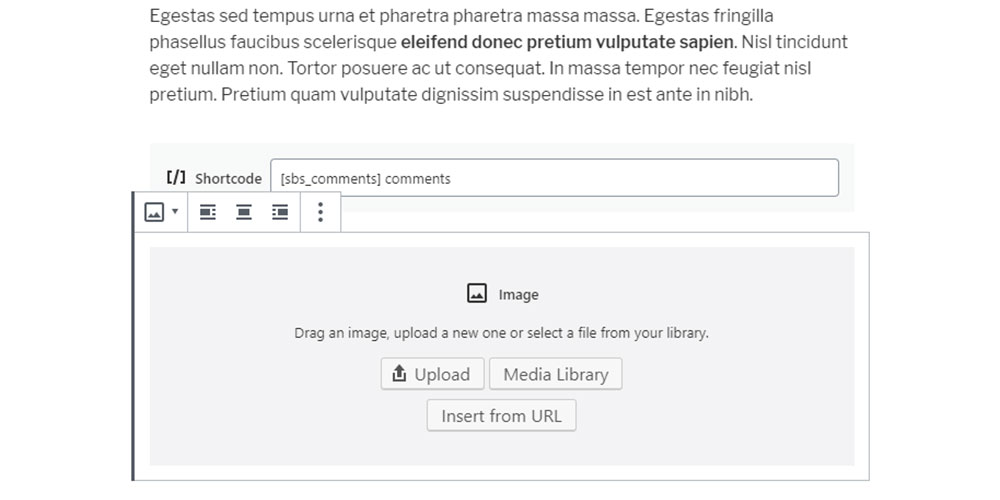1000x500 pixels.
Task: Open the block type switcher dropdown arrow
Action: [175, 211]
